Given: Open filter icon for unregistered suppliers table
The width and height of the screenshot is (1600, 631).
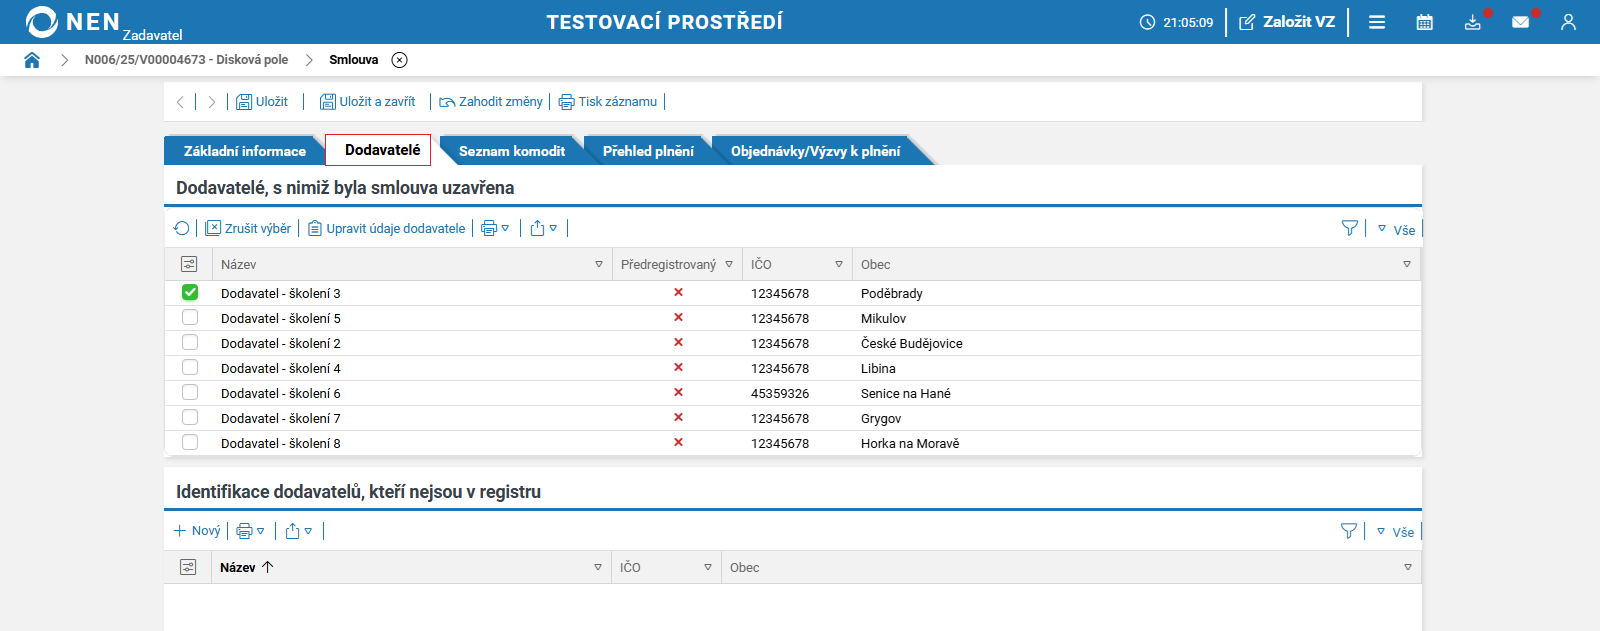Looking at the screenshot, I should (1348, 531).
